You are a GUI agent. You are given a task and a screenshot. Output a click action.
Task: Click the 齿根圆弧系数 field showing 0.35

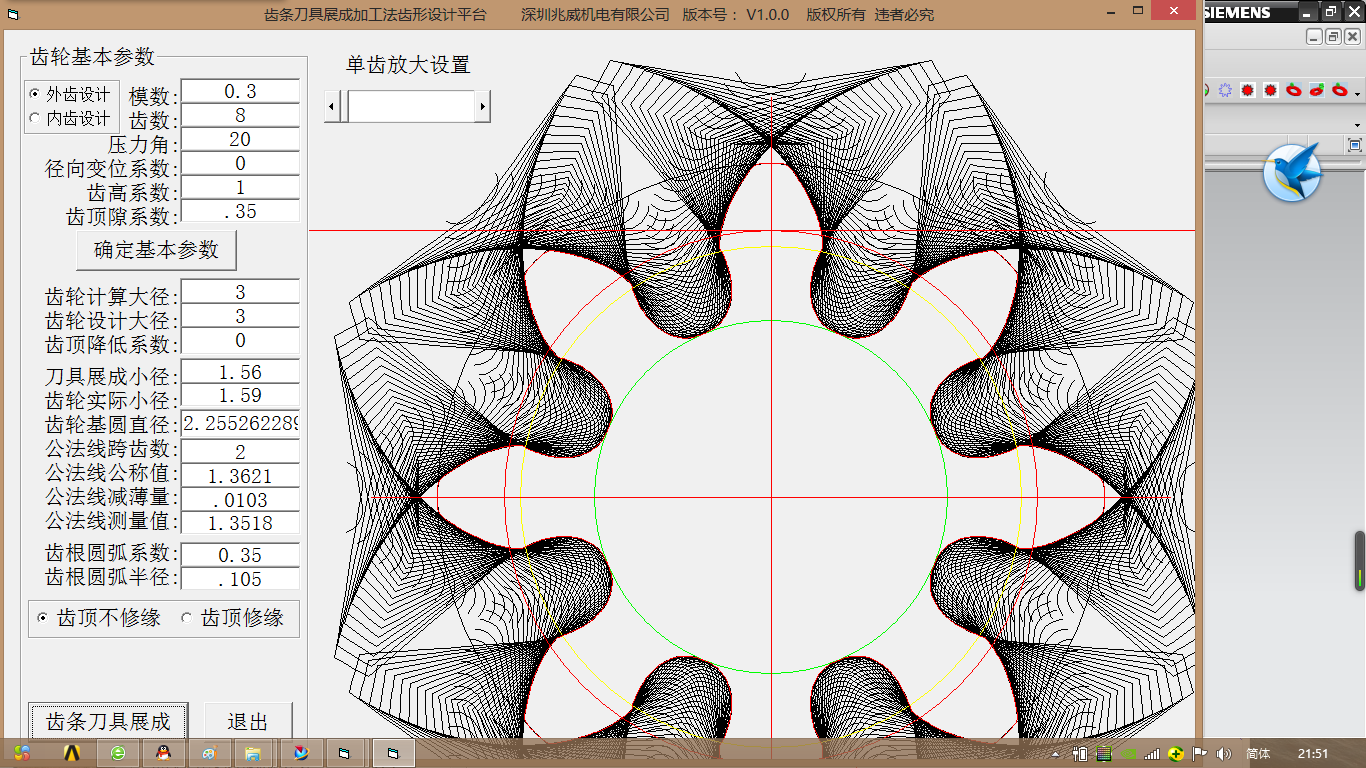pos(240,555)
